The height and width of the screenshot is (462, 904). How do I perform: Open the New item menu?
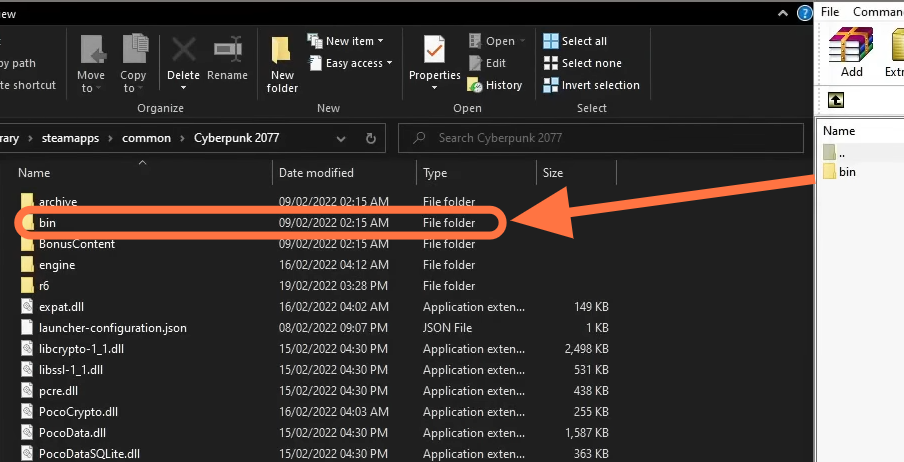pyautogui.click(x=346, y=41)
